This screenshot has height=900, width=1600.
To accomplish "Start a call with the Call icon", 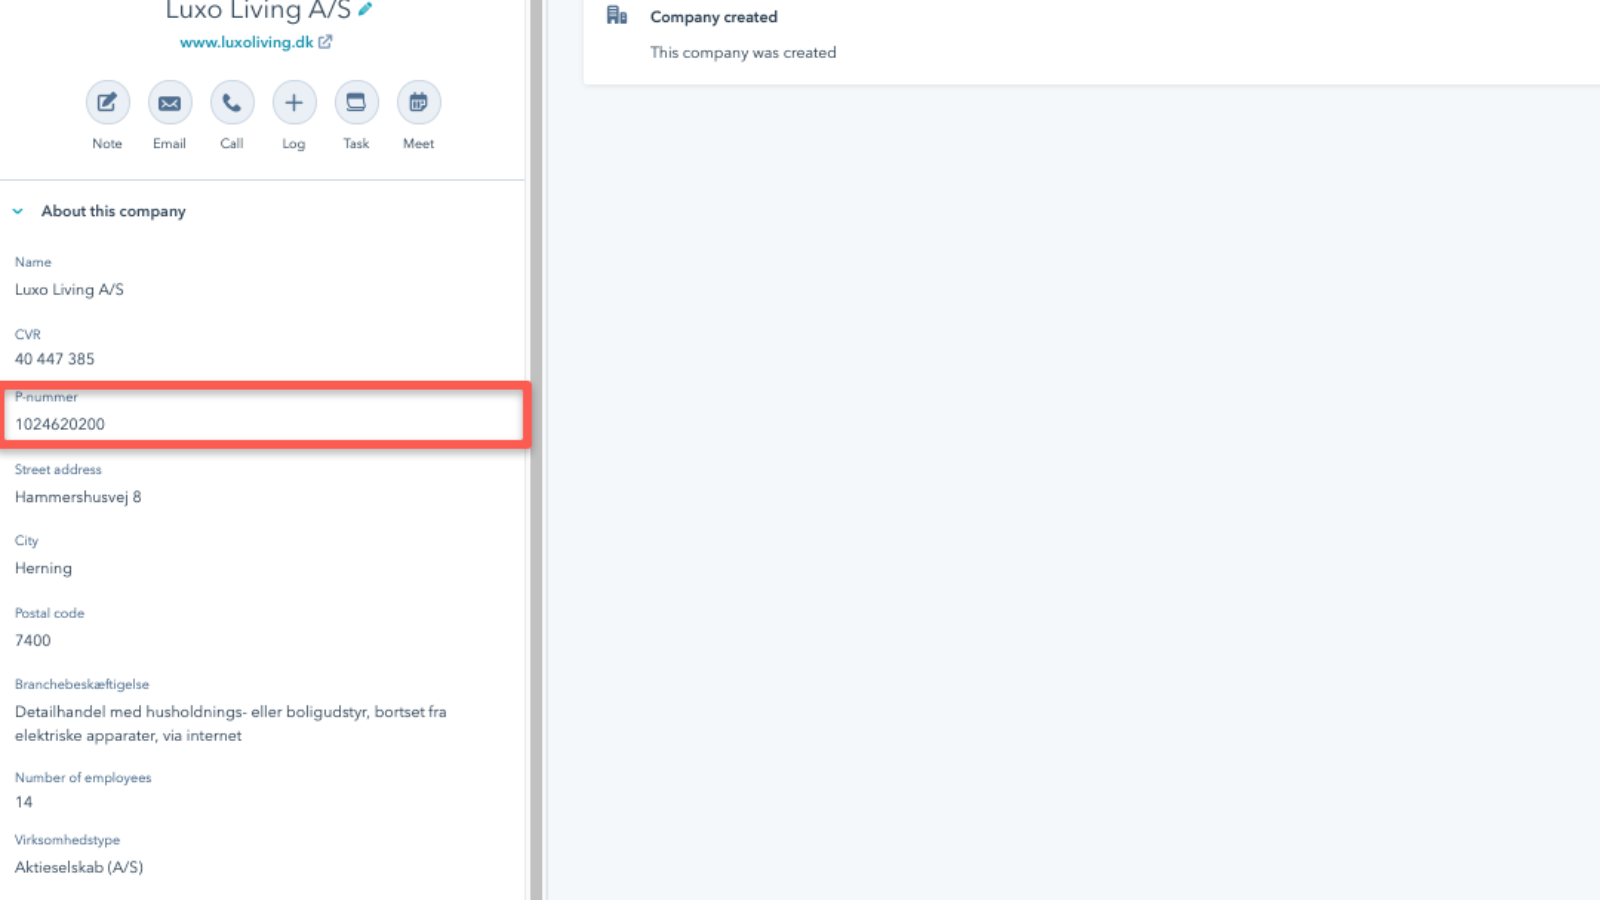I will tap(231, 103).
